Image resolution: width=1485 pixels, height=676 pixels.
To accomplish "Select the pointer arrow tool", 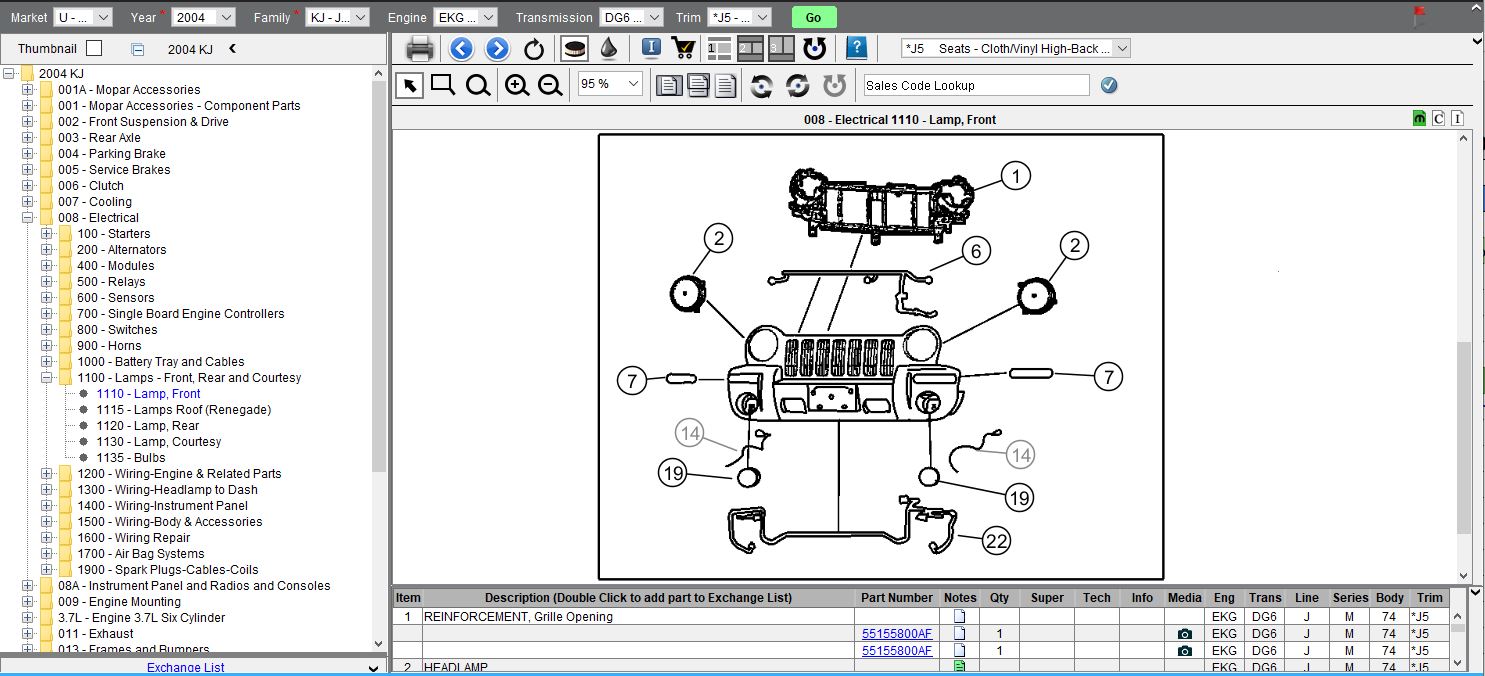I will click(409, 85).
